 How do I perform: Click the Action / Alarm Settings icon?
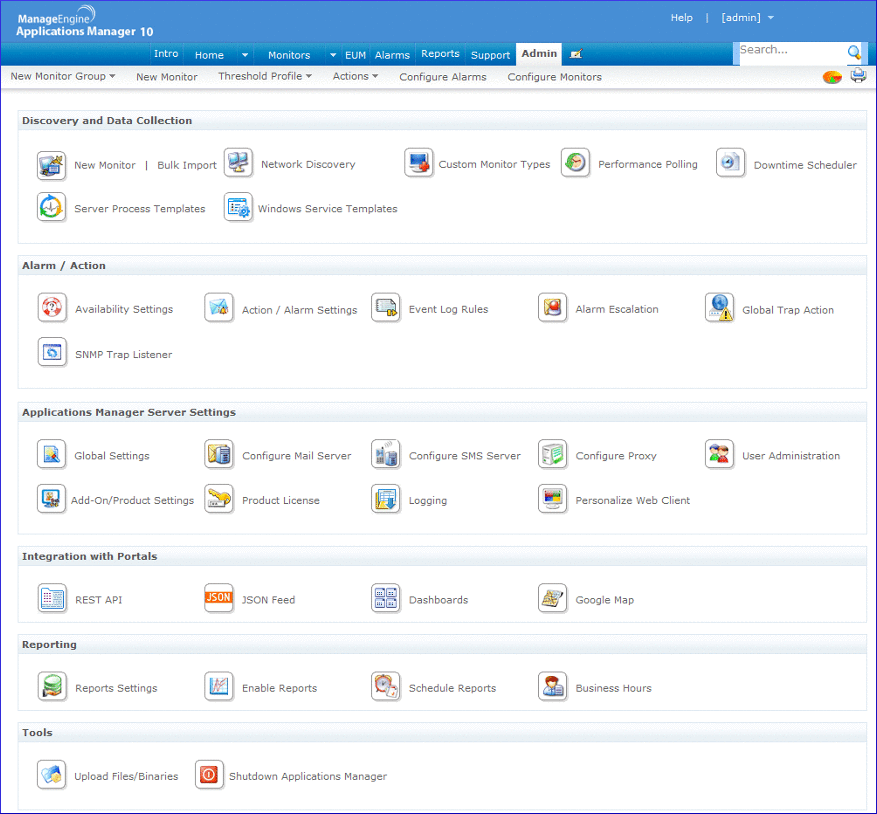tap(219, 308)
